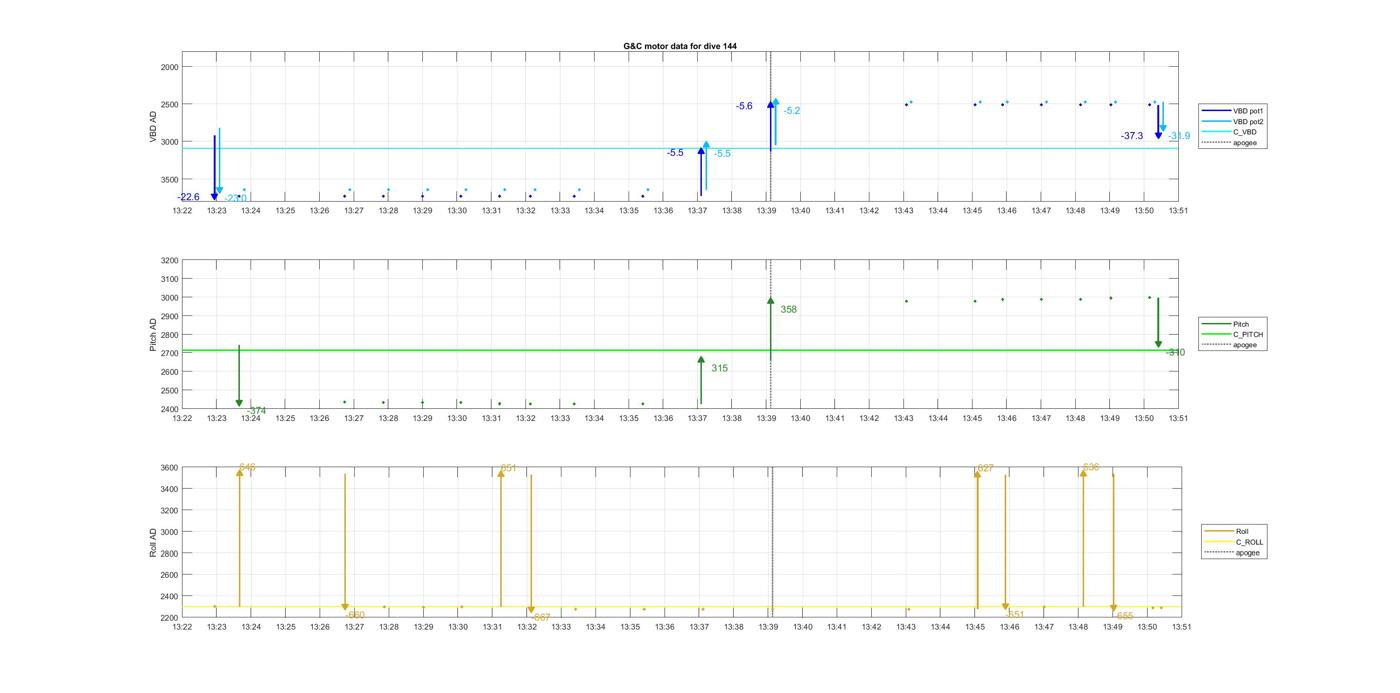Click the '3200' tick on Pitch axis
This screenshot has height=693, width=1400.
pos(169,261)
